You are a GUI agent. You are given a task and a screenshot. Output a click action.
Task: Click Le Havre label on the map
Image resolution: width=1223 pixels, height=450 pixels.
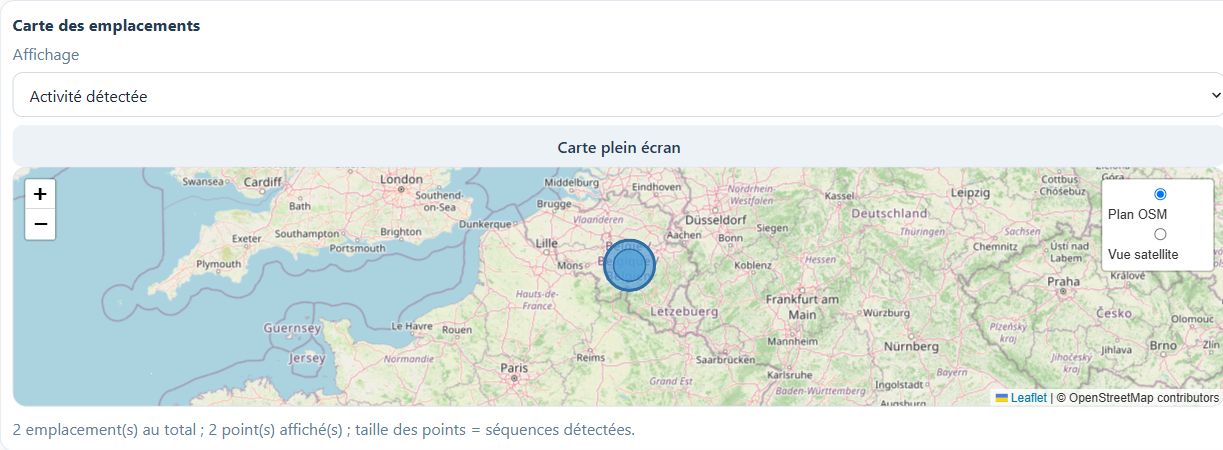[410, 326]
